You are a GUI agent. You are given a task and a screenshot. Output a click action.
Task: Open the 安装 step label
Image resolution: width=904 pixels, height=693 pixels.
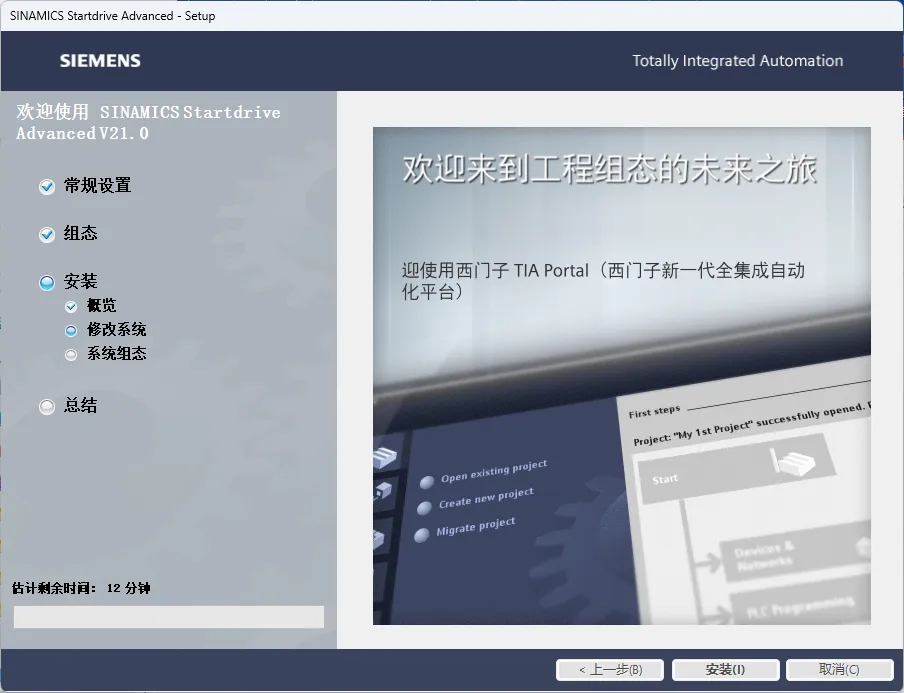coord(81,281)
